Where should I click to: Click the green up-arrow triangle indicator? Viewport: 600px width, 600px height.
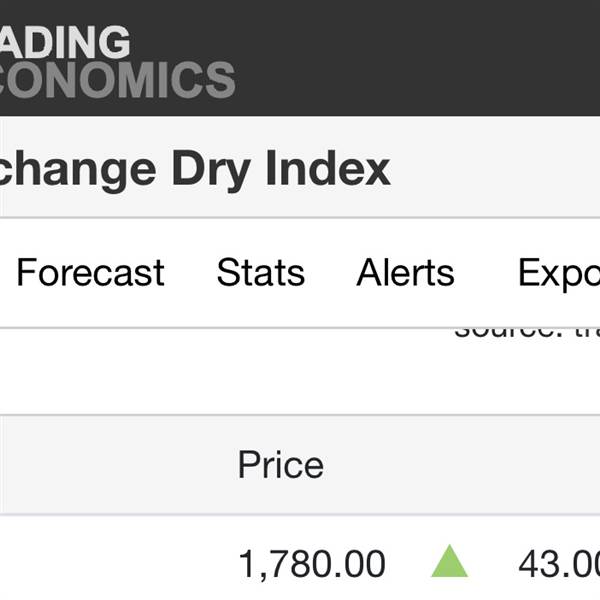(x=449, y=561)
